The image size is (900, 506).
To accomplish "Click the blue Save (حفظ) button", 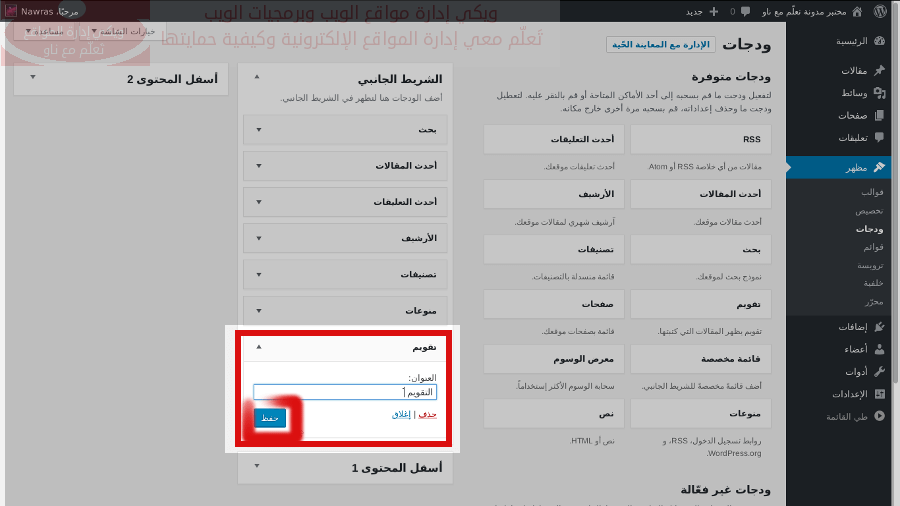I will (270, 418).
